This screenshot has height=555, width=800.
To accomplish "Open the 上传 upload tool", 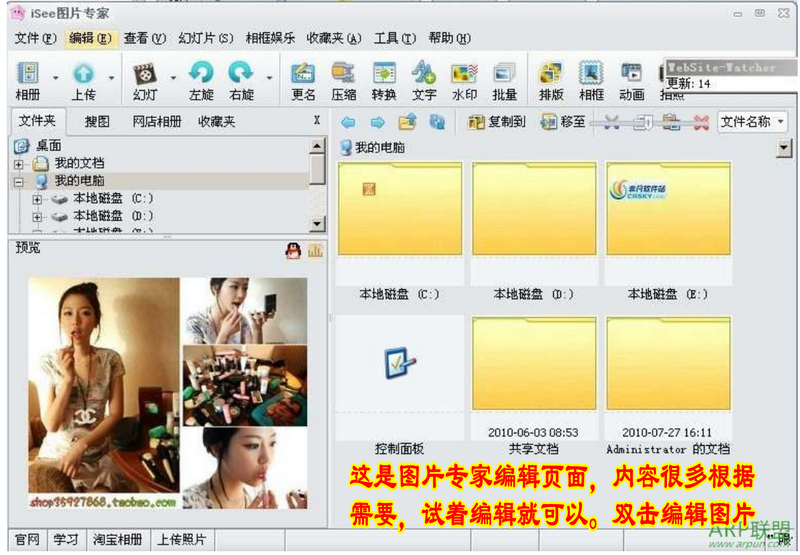I will coord(84,81).
